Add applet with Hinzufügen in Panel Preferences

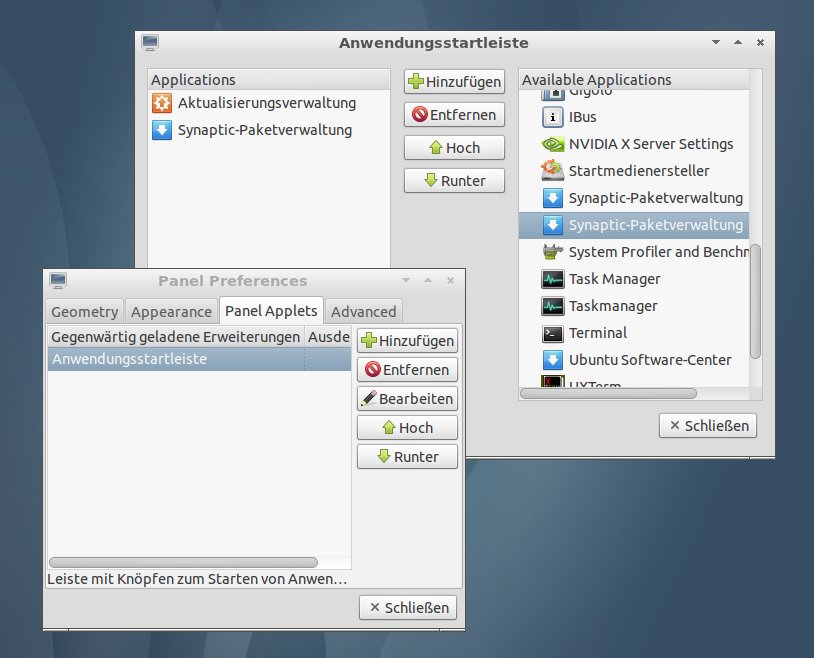(x=408, y=341)
